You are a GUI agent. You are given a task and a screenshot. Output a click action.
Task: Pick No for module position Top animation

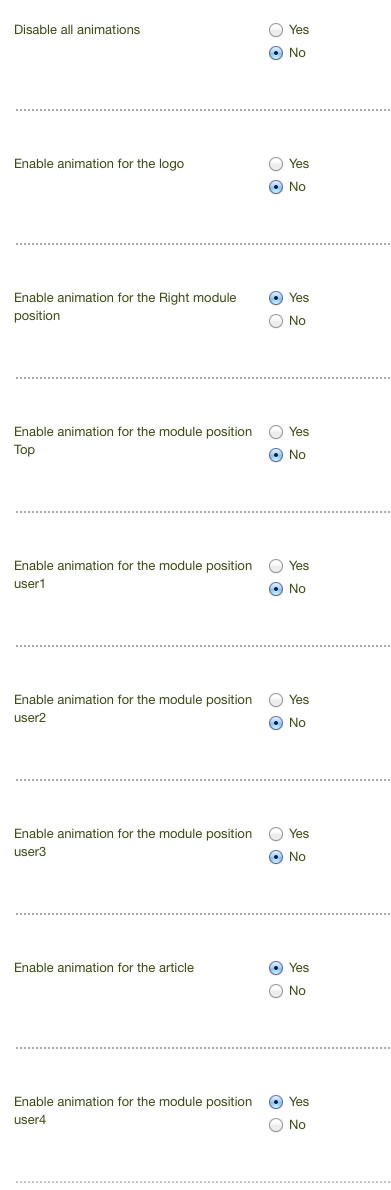click(276, 455)
